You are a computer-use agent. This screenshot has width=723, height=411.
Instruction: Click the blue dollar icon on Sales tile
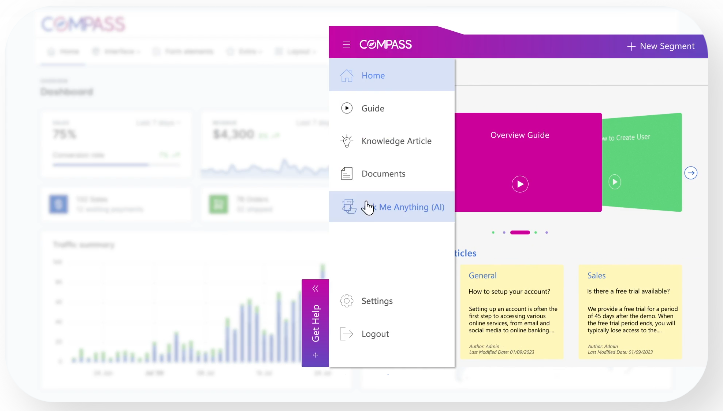[59, 204]
